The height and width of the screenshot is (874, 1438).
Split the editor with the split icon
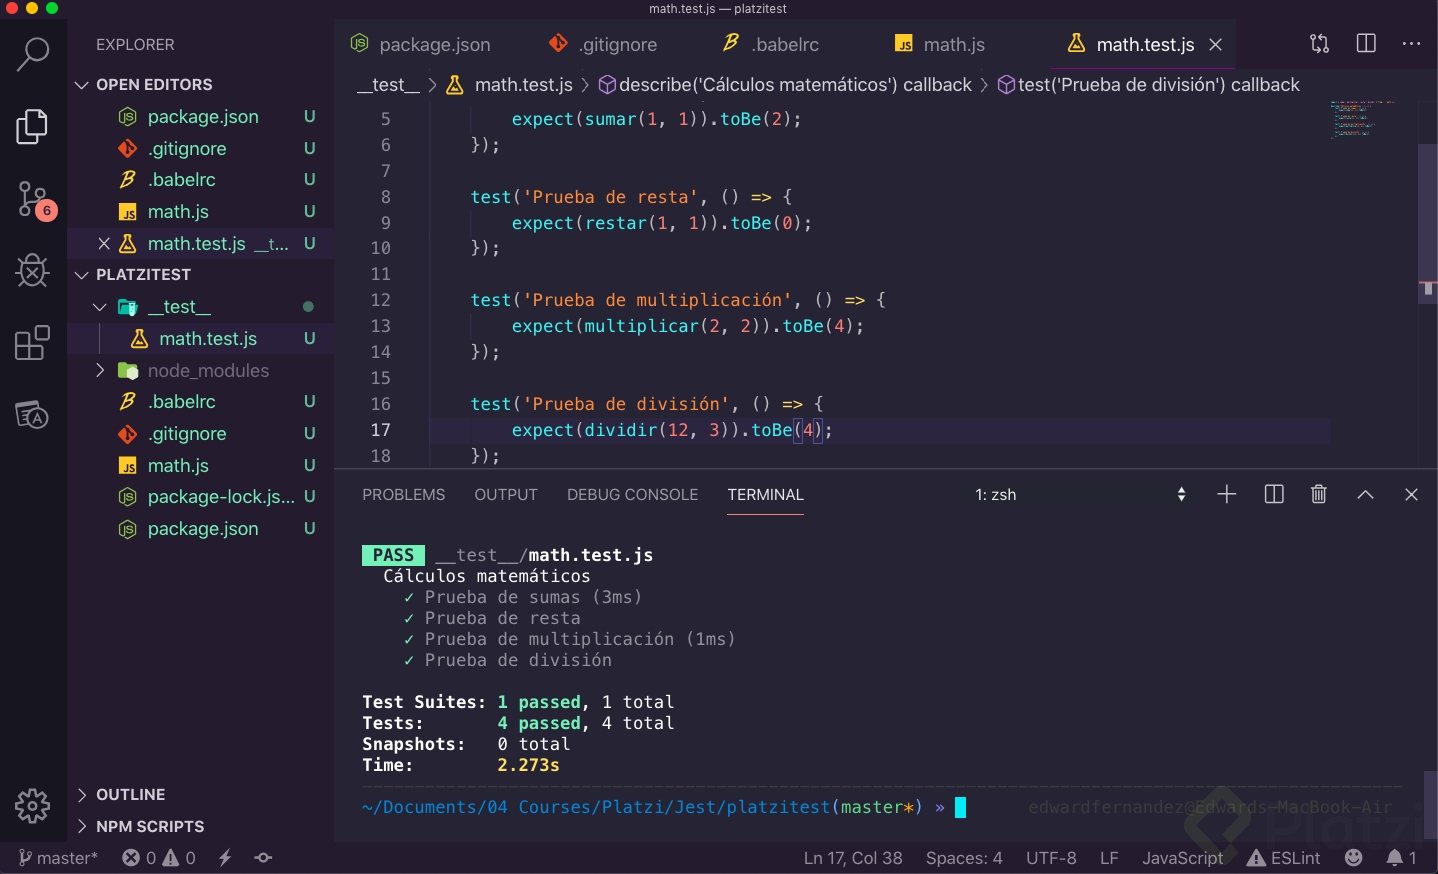pos(1365,44)
